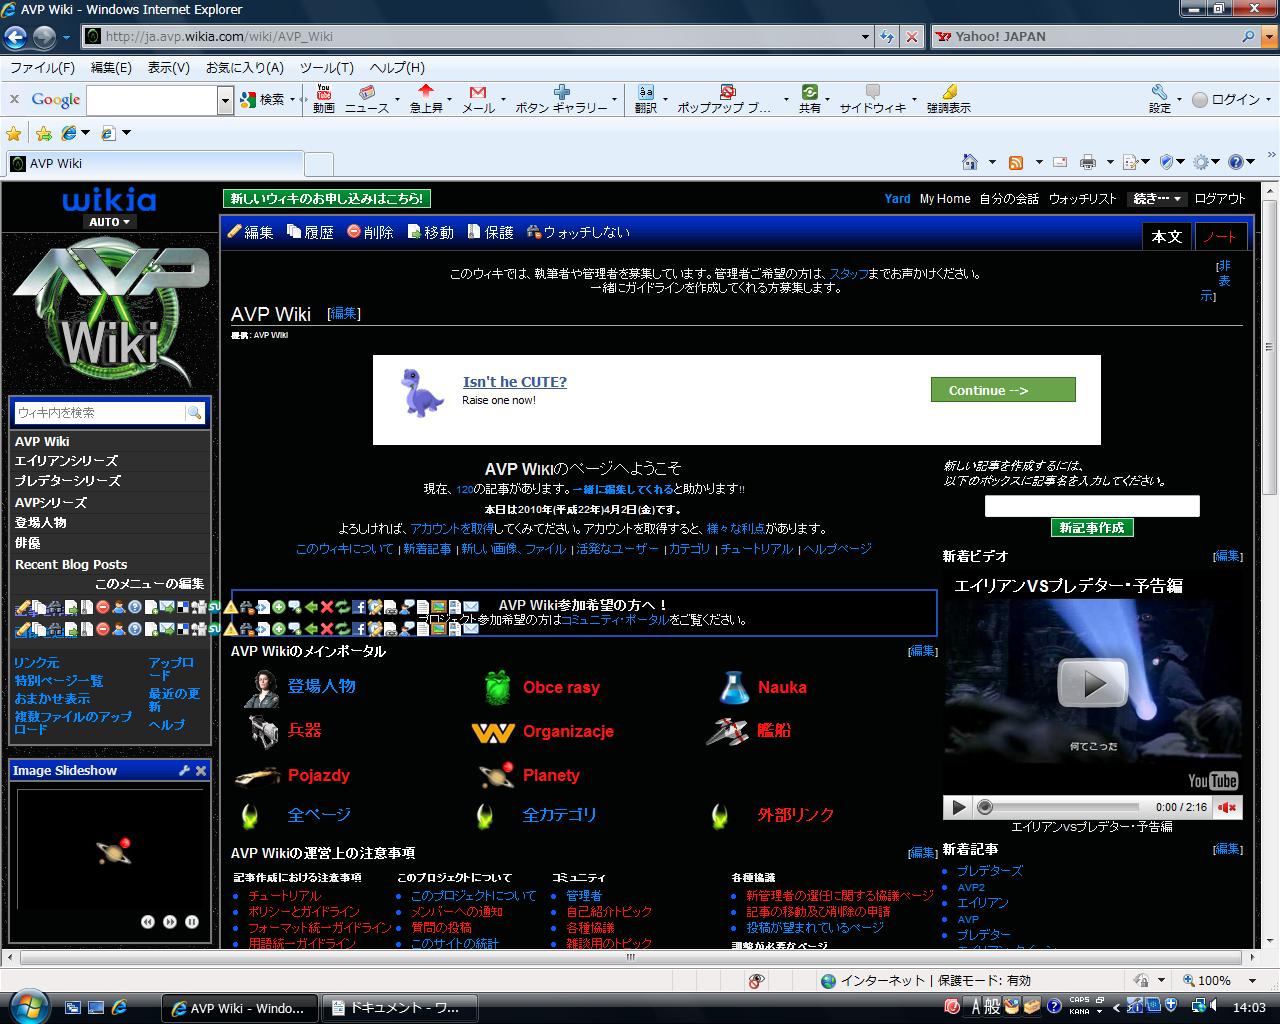Close the Image Slideshow widget
The image size is (1280, 1024).
tap(201, 770)
